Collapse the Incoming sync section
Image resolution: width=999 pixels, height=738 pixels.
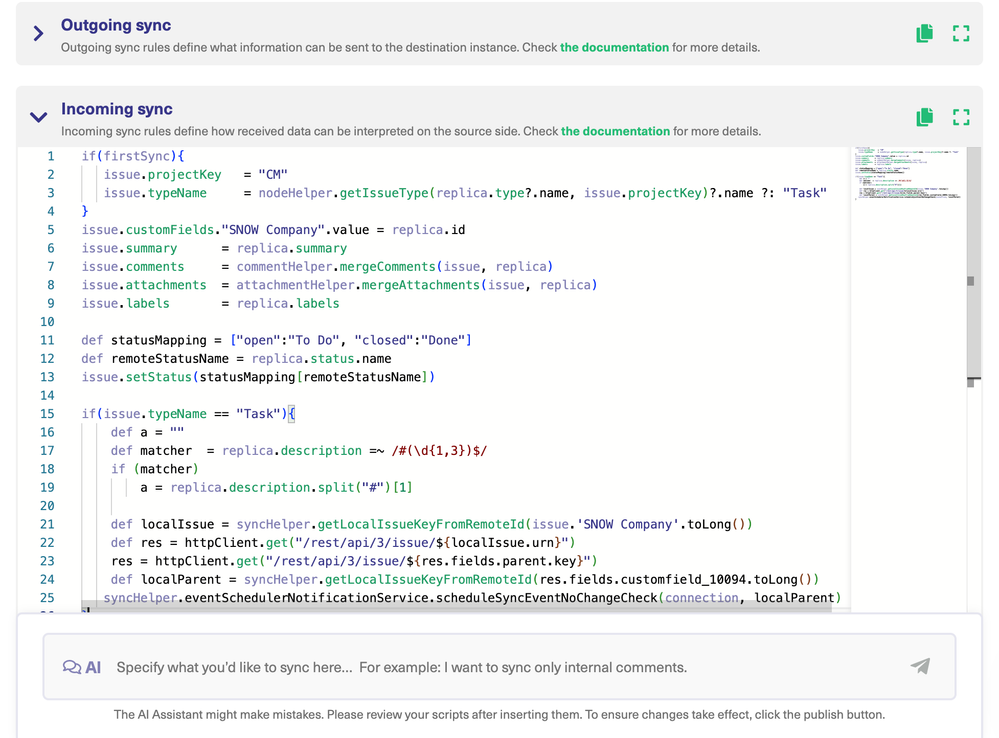[38, 117]
